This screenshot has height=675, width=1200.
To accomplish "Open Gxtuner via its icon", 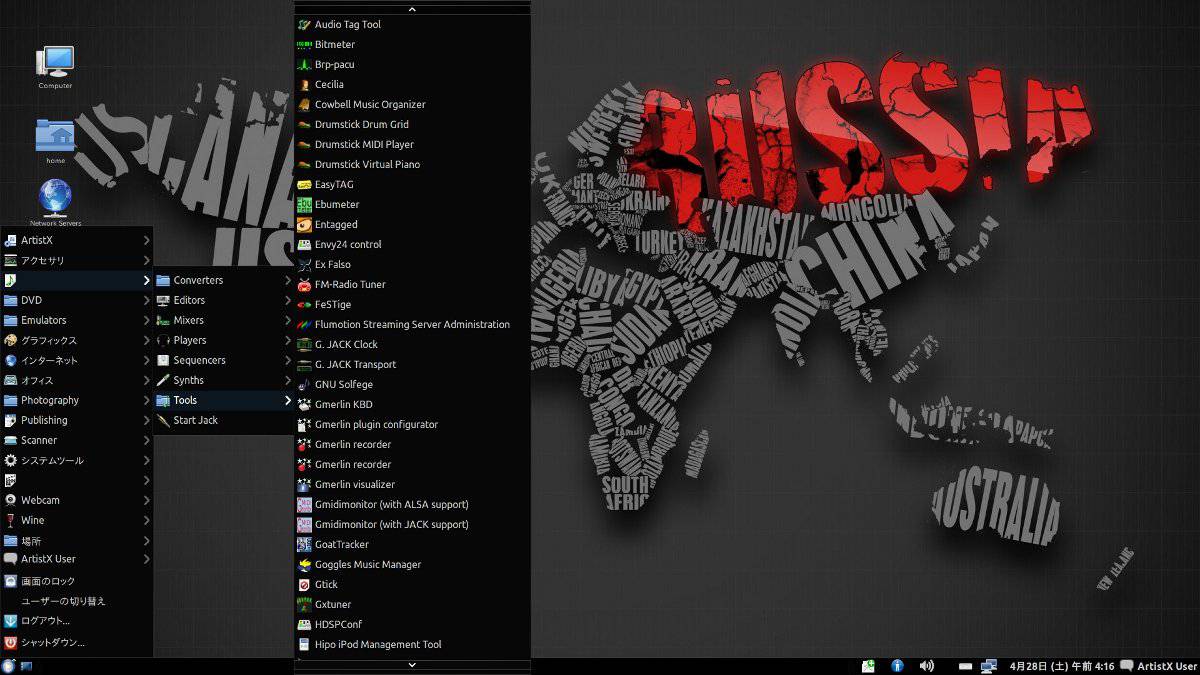I will coord(305,604).
